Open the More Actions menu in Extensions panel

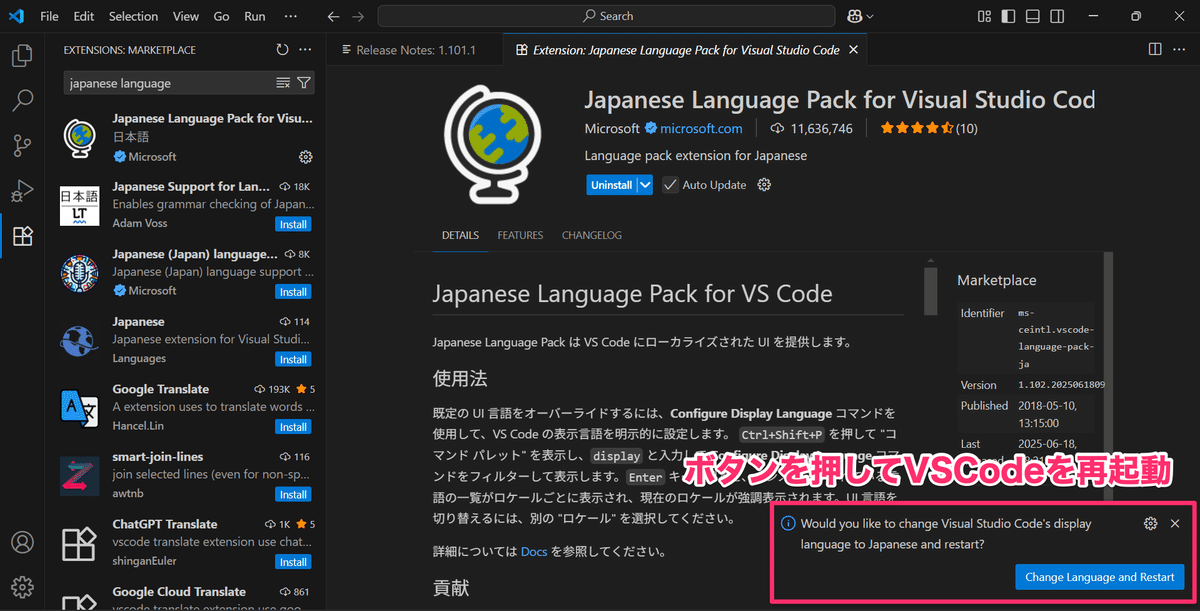(x=305, y=49)
